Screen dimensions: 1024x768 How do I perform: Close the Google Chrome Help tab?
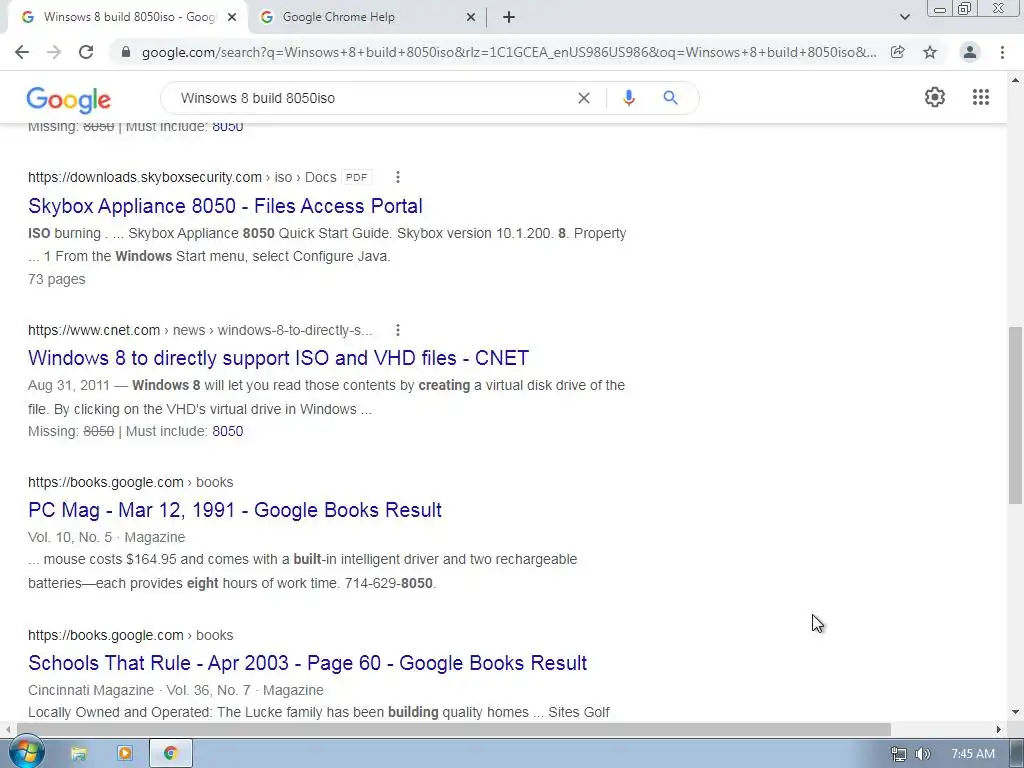click(471, 17)
